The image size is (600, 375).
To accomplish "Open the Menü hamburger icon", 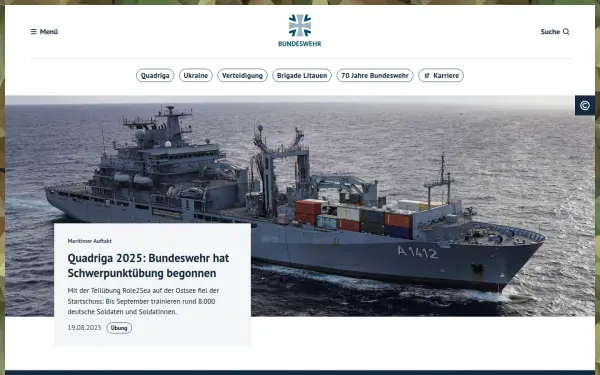I will [34, 32].
